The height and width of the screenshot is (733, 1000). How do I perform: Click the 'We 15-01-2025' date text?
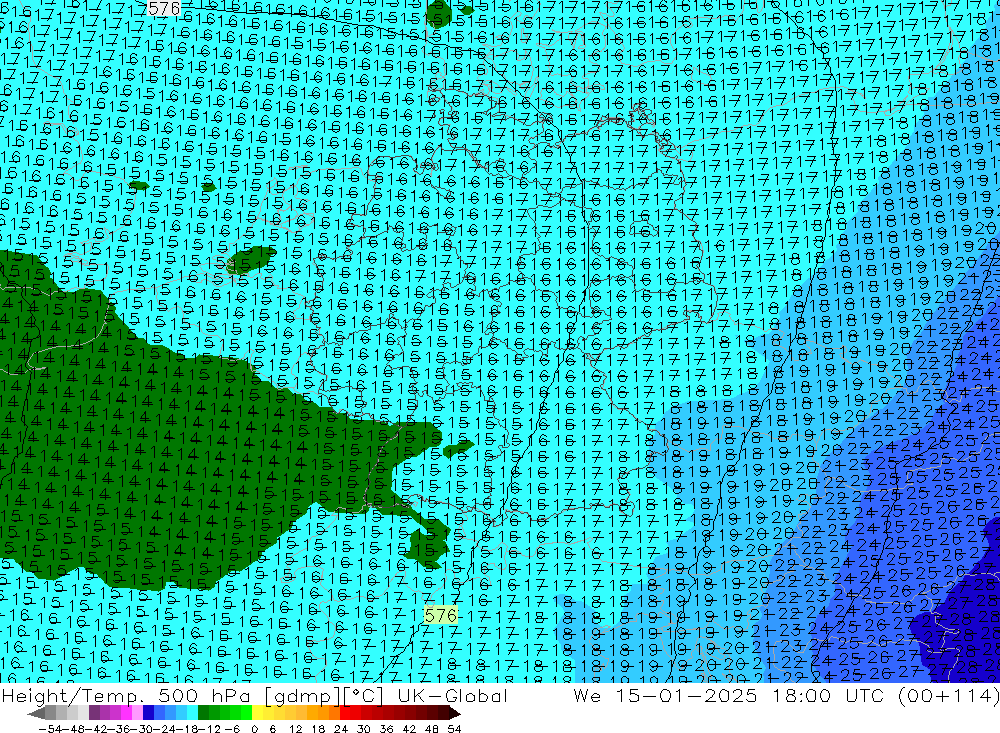tap(665, 695)
